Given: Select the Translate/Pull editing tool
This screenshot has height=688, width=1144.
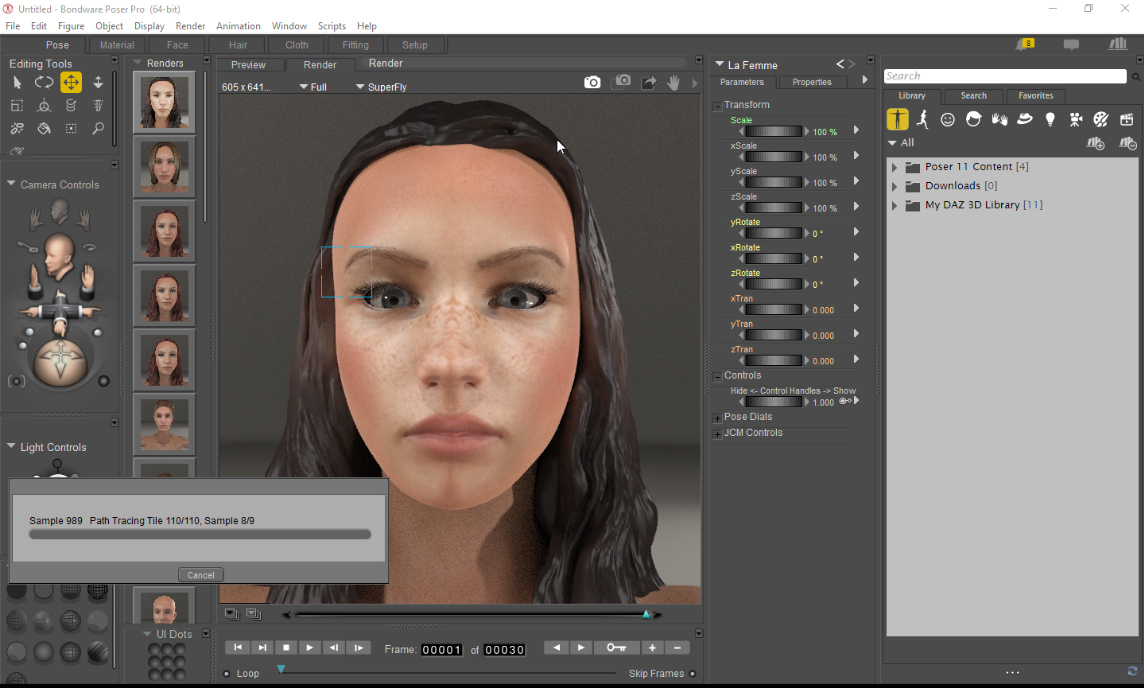Looking at the screenshot, I should 71,82.
